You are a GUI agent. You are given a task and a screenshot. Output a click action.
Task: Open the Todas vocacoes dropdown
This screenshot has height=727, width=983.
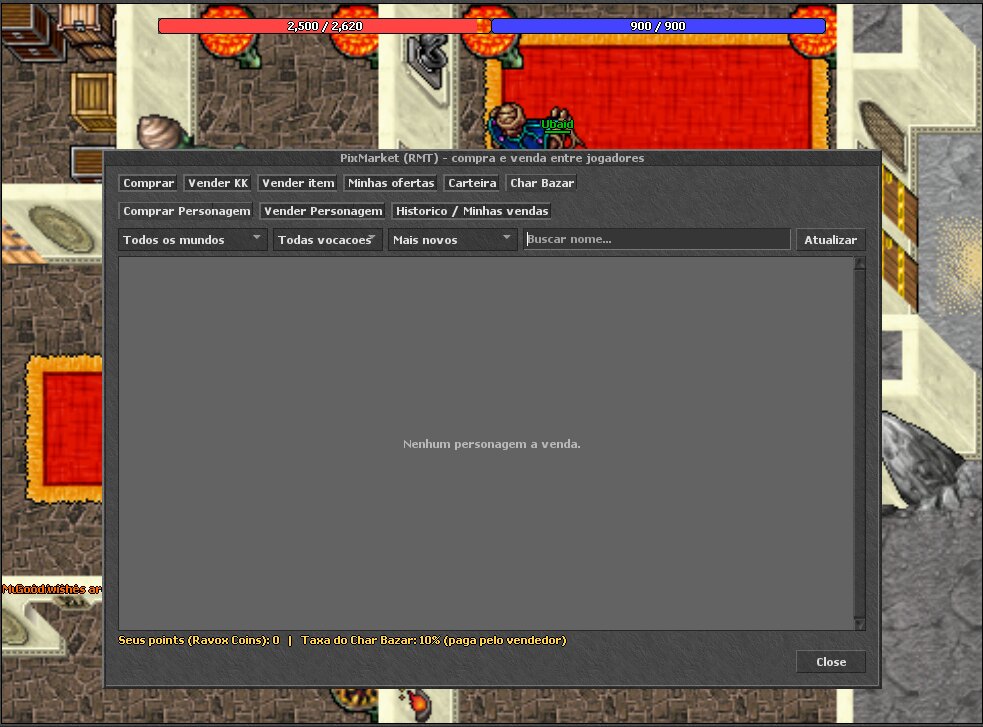click(327, 240)
